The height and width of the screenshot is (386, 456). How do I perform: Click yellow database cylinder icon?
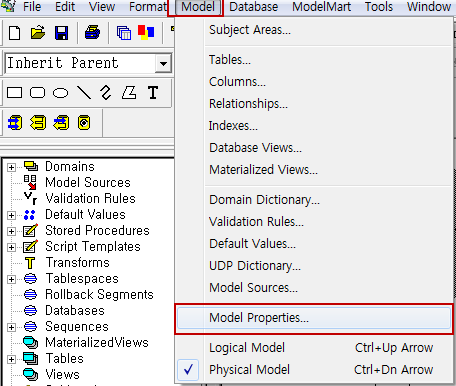click(x=84, y=123)
